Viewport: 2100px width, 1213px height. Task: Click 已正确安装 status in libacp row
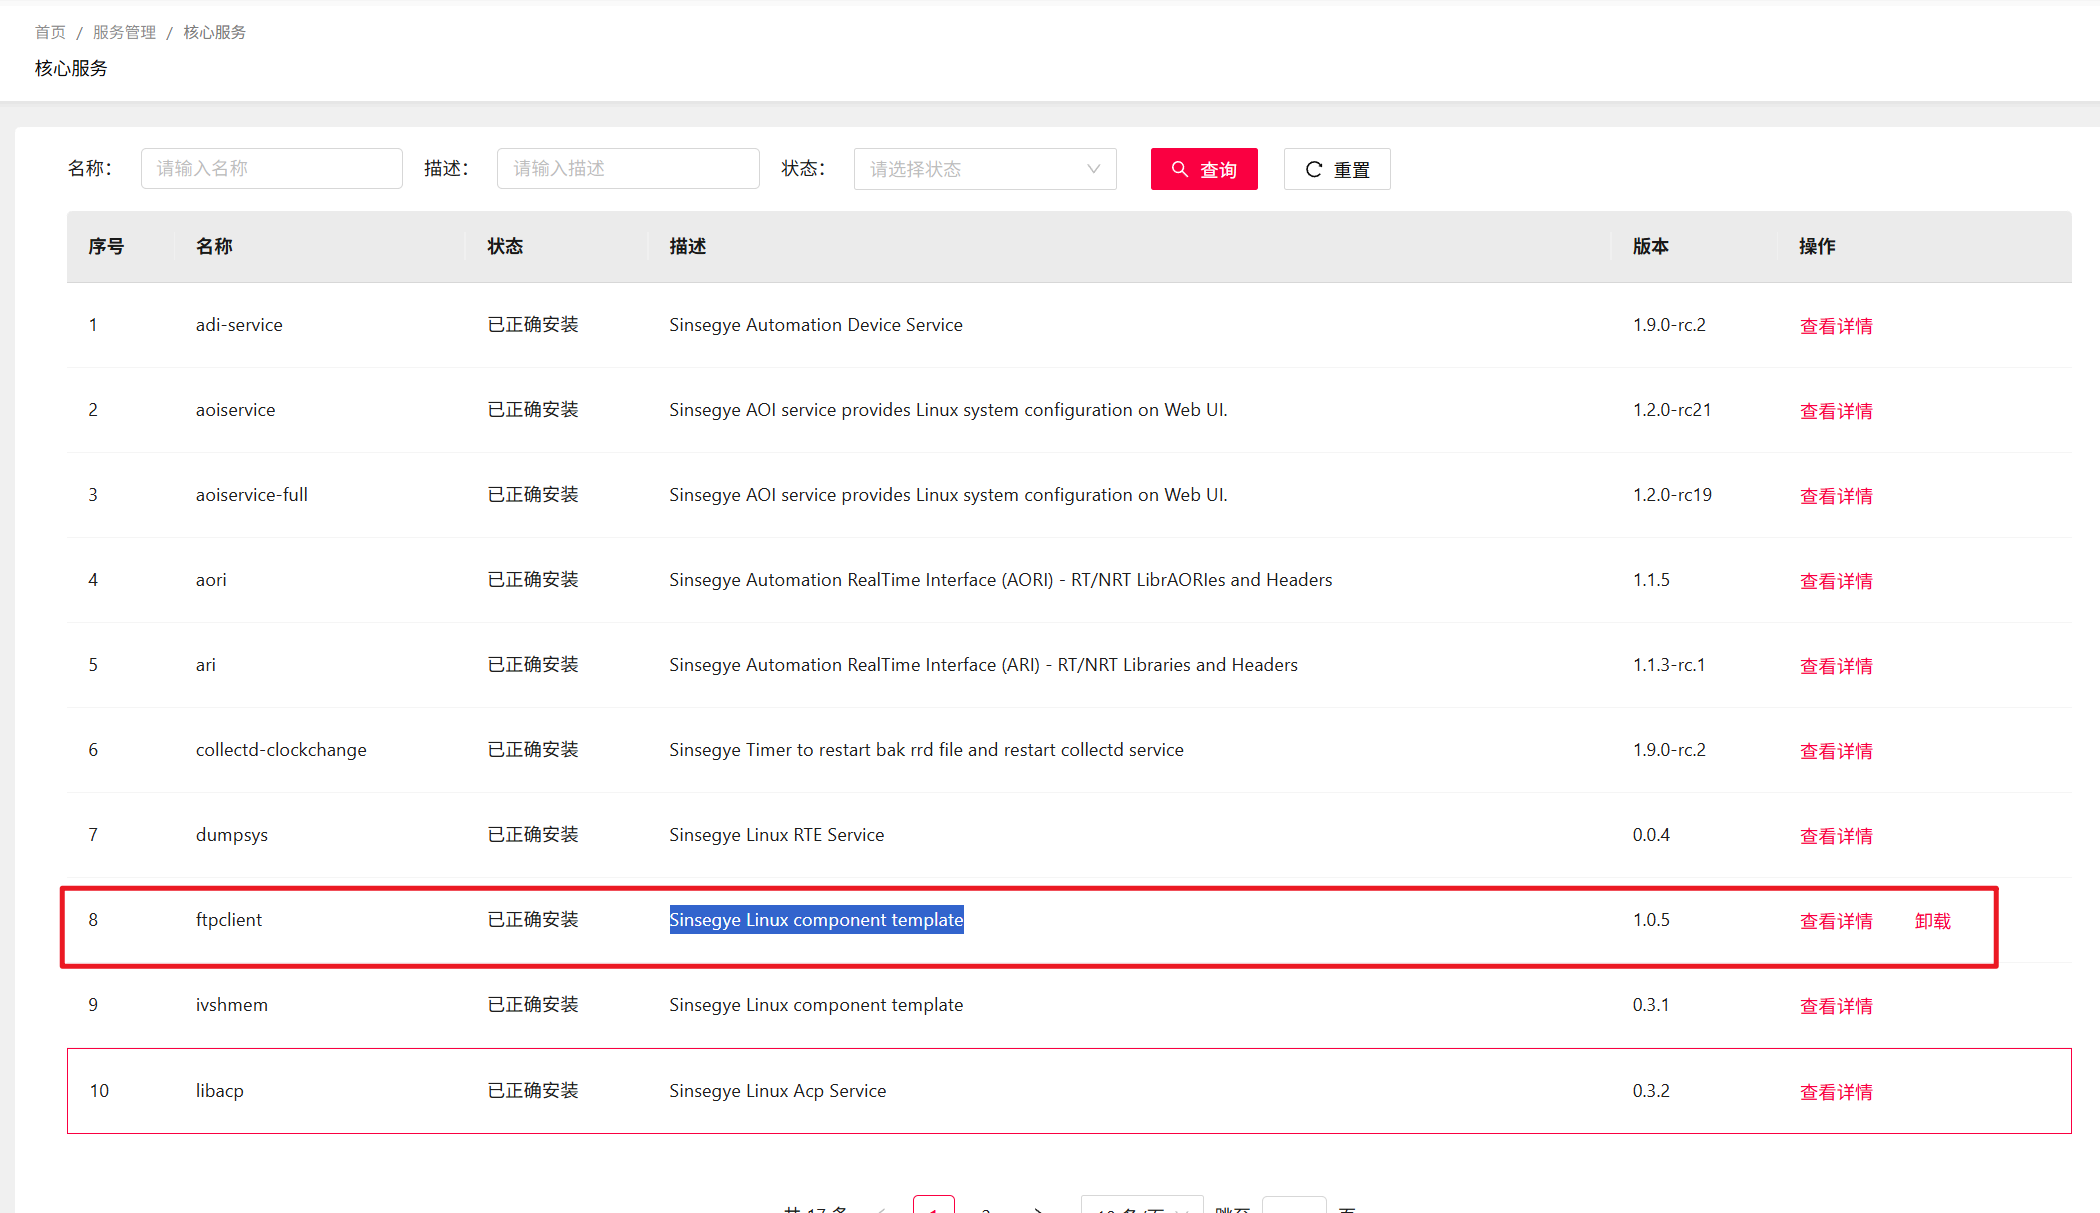click(x=533, y=1091)
